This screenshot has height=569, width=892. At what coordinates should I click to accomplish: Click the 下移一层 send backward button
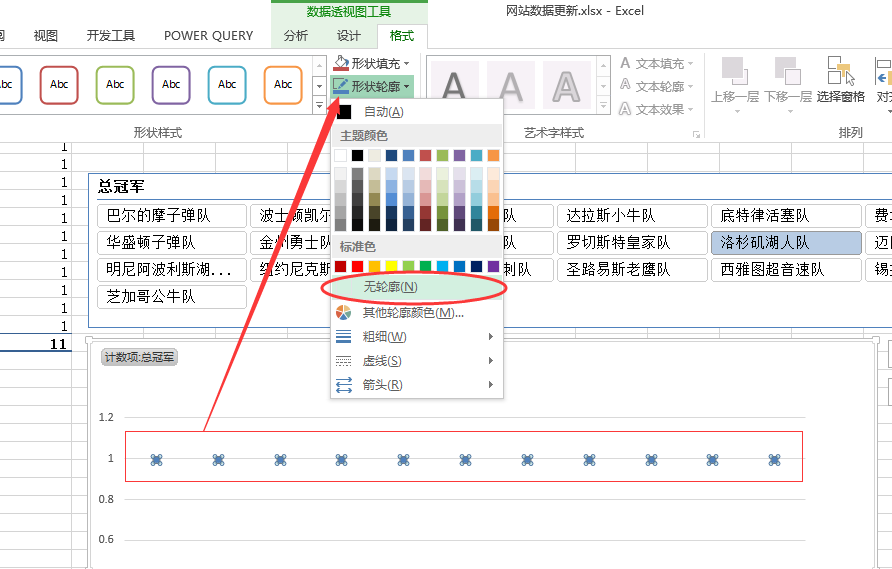point(788,84)
